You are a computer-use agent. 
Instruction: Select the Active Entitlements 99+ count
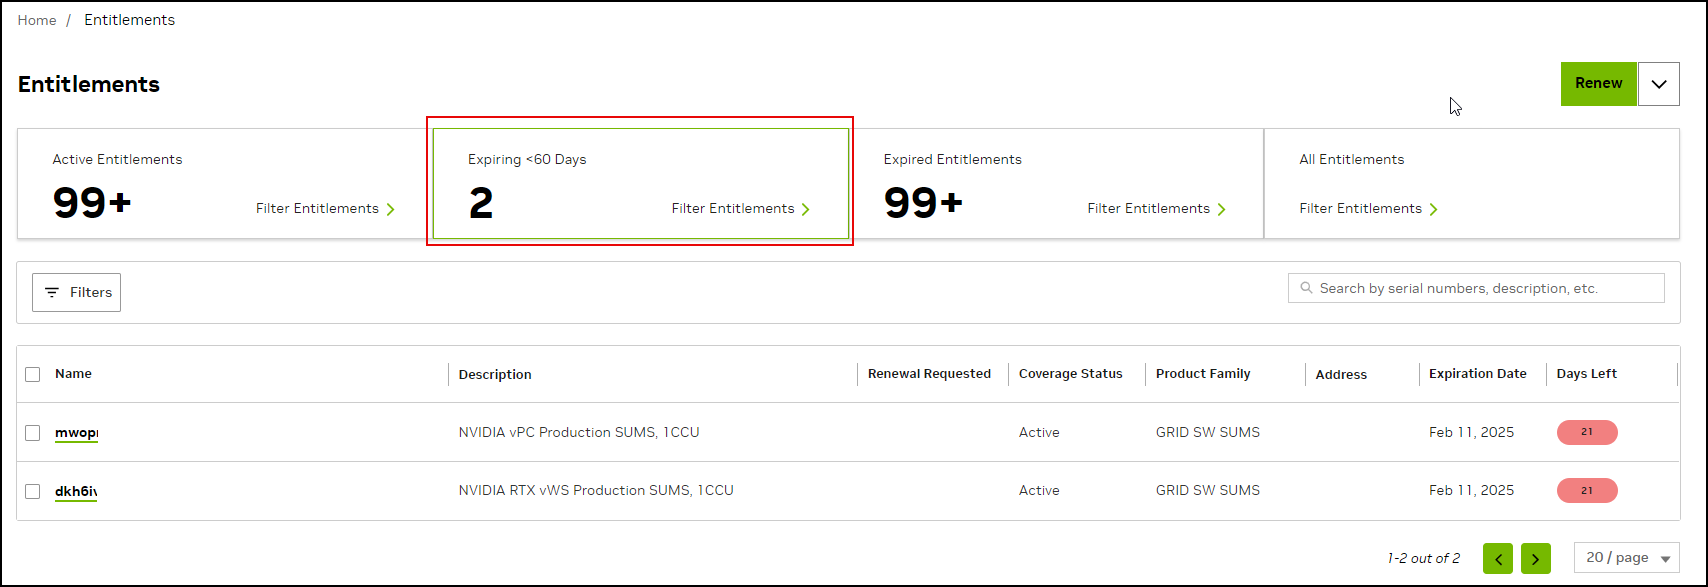[x=92, y=203]
